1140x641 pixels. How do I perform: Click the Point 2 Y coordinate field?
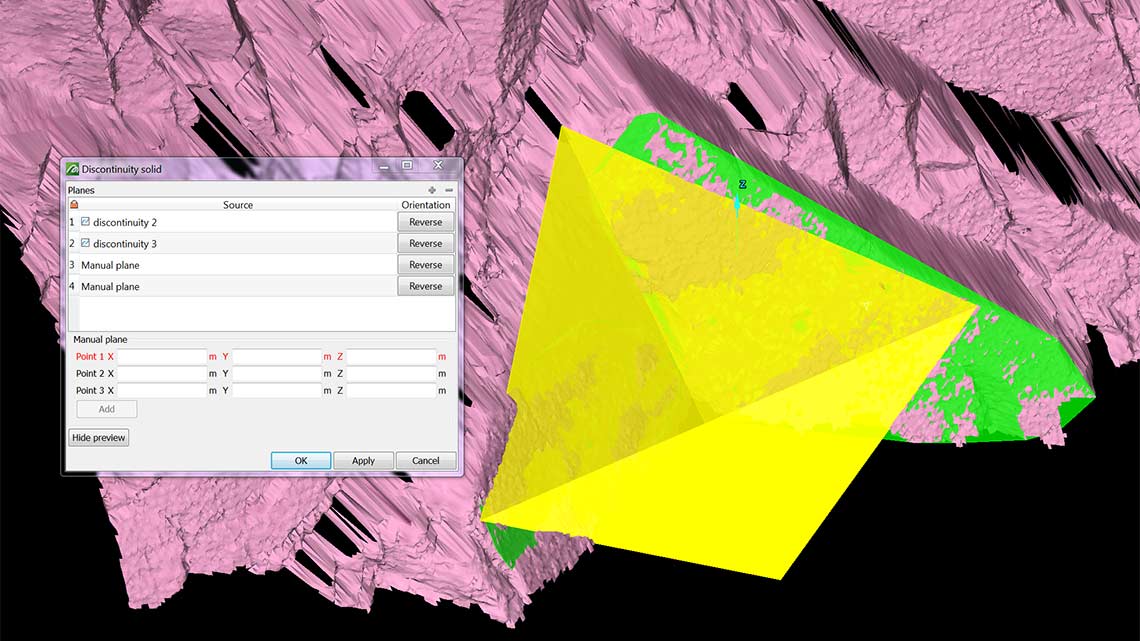[x=276, y=374]
